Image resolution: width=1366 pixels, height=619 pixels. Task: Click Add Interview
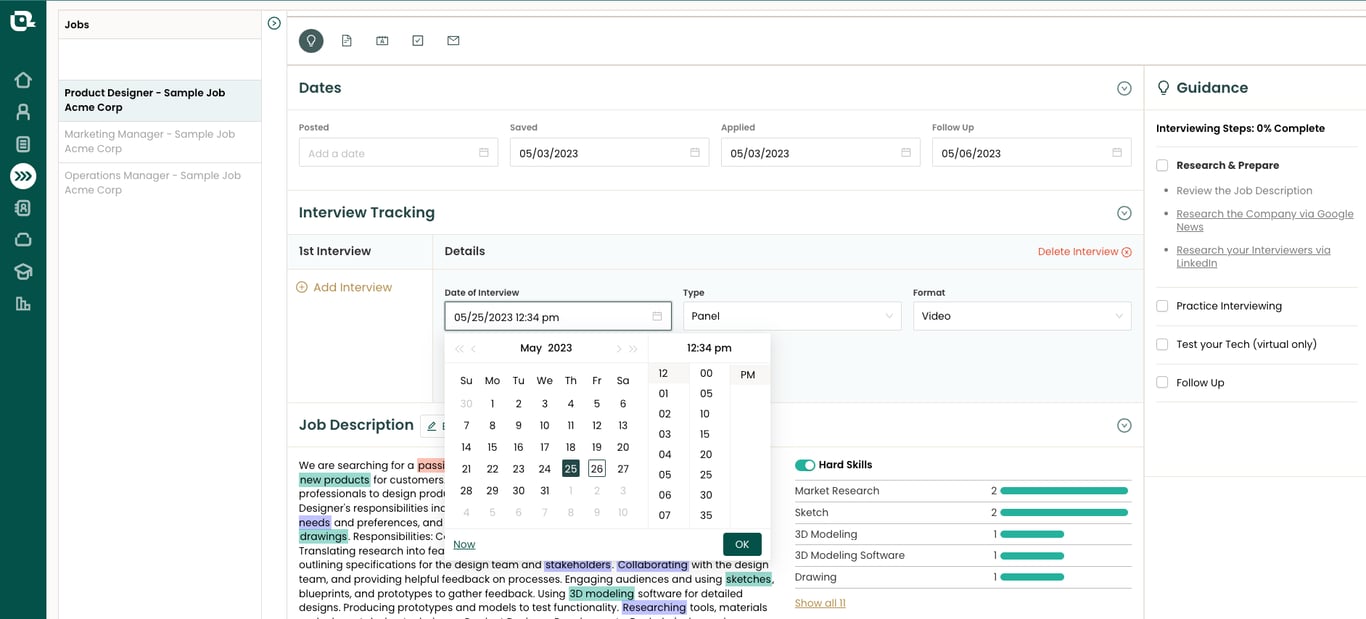coord(344,287)
